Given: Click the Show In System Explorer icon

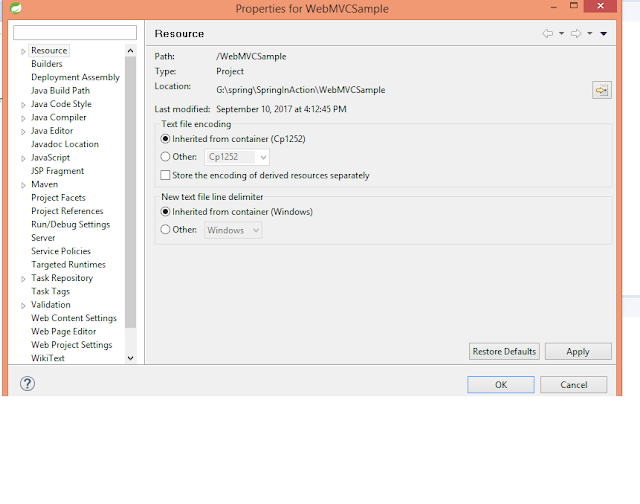Looking at the screenshot, I should (x=602, y=90).
